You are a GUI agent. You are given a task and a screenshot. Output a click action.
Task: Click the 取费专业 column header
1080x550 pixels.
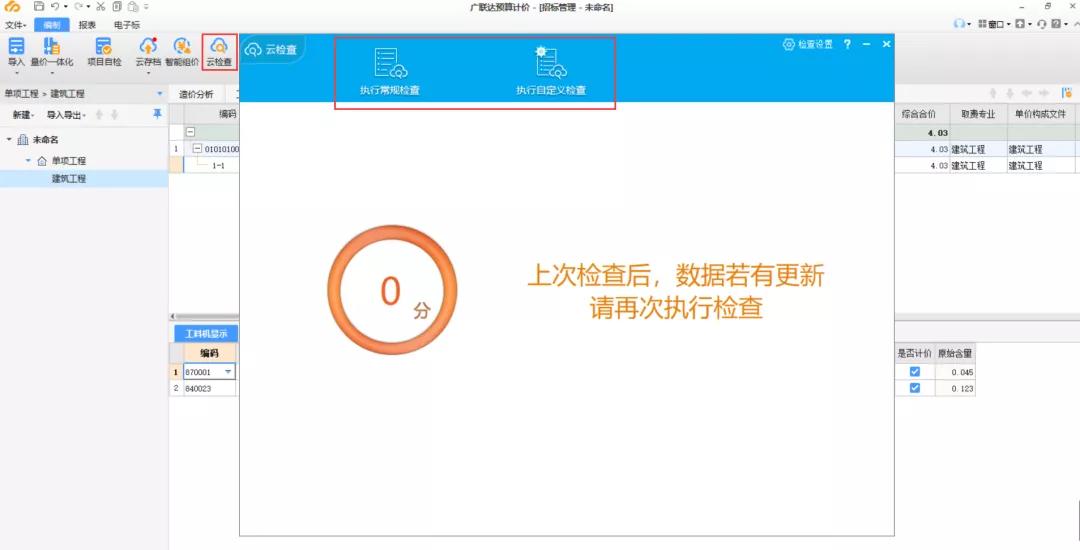coord(978,114)
